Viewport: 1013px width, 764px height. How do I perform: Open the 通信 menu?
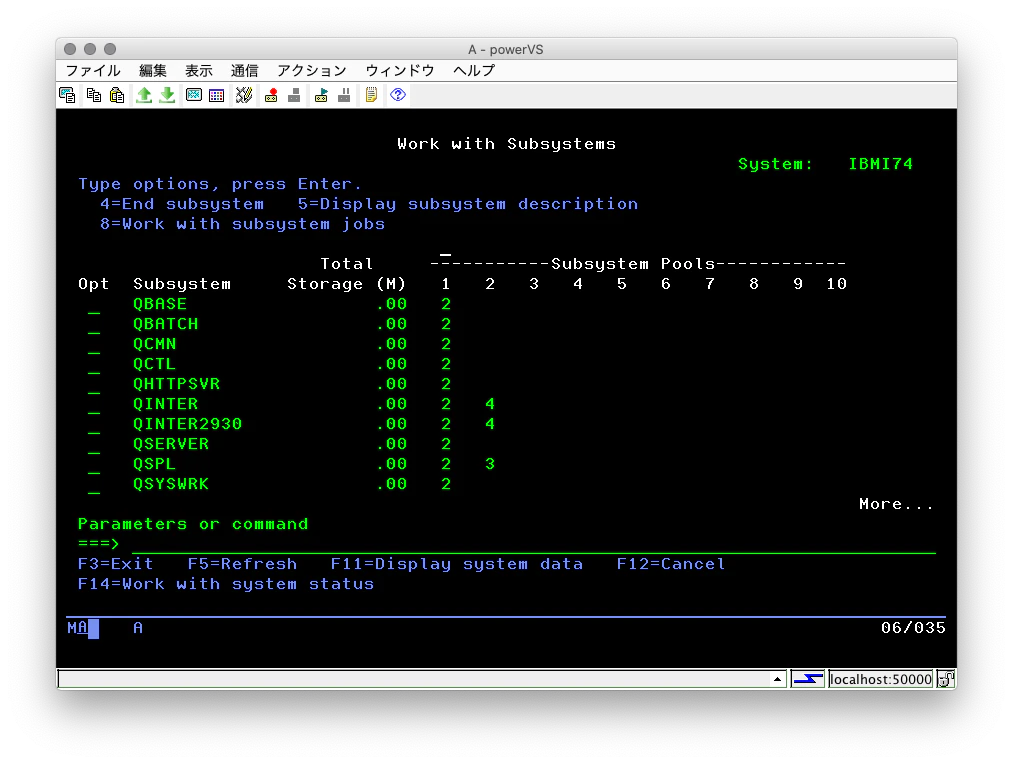(244, 70)
